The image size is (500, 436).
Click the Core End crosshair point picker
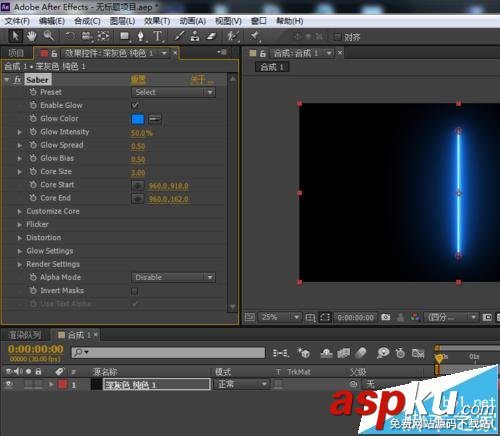(138, 199)
